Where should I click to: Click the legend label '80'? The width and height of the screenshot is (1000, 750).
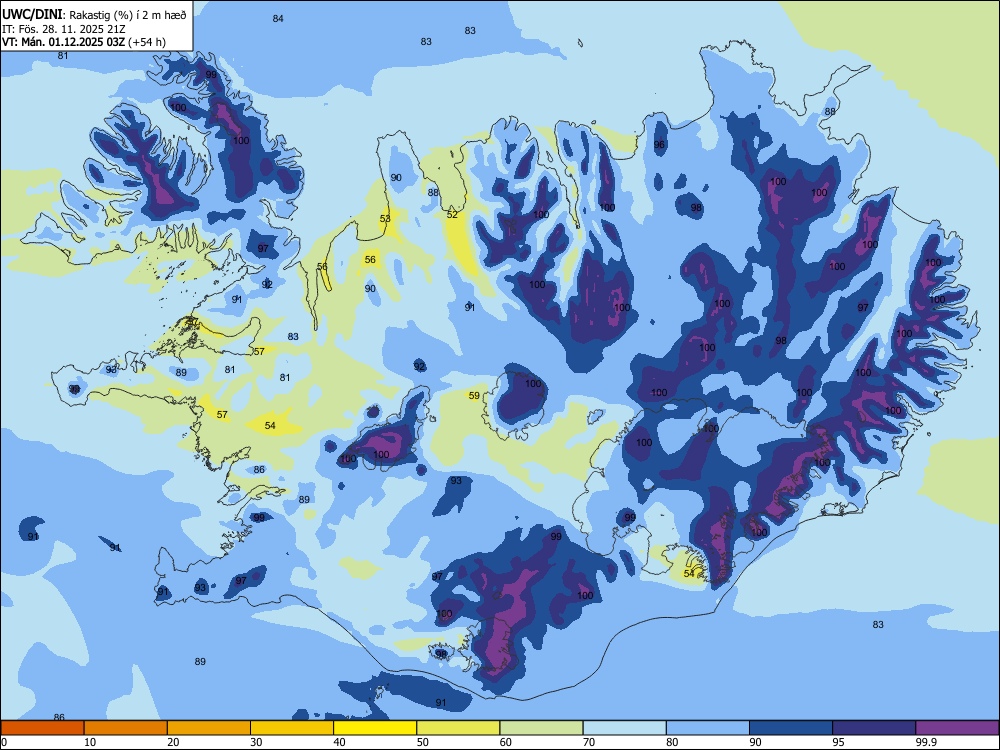pos(672,742)
